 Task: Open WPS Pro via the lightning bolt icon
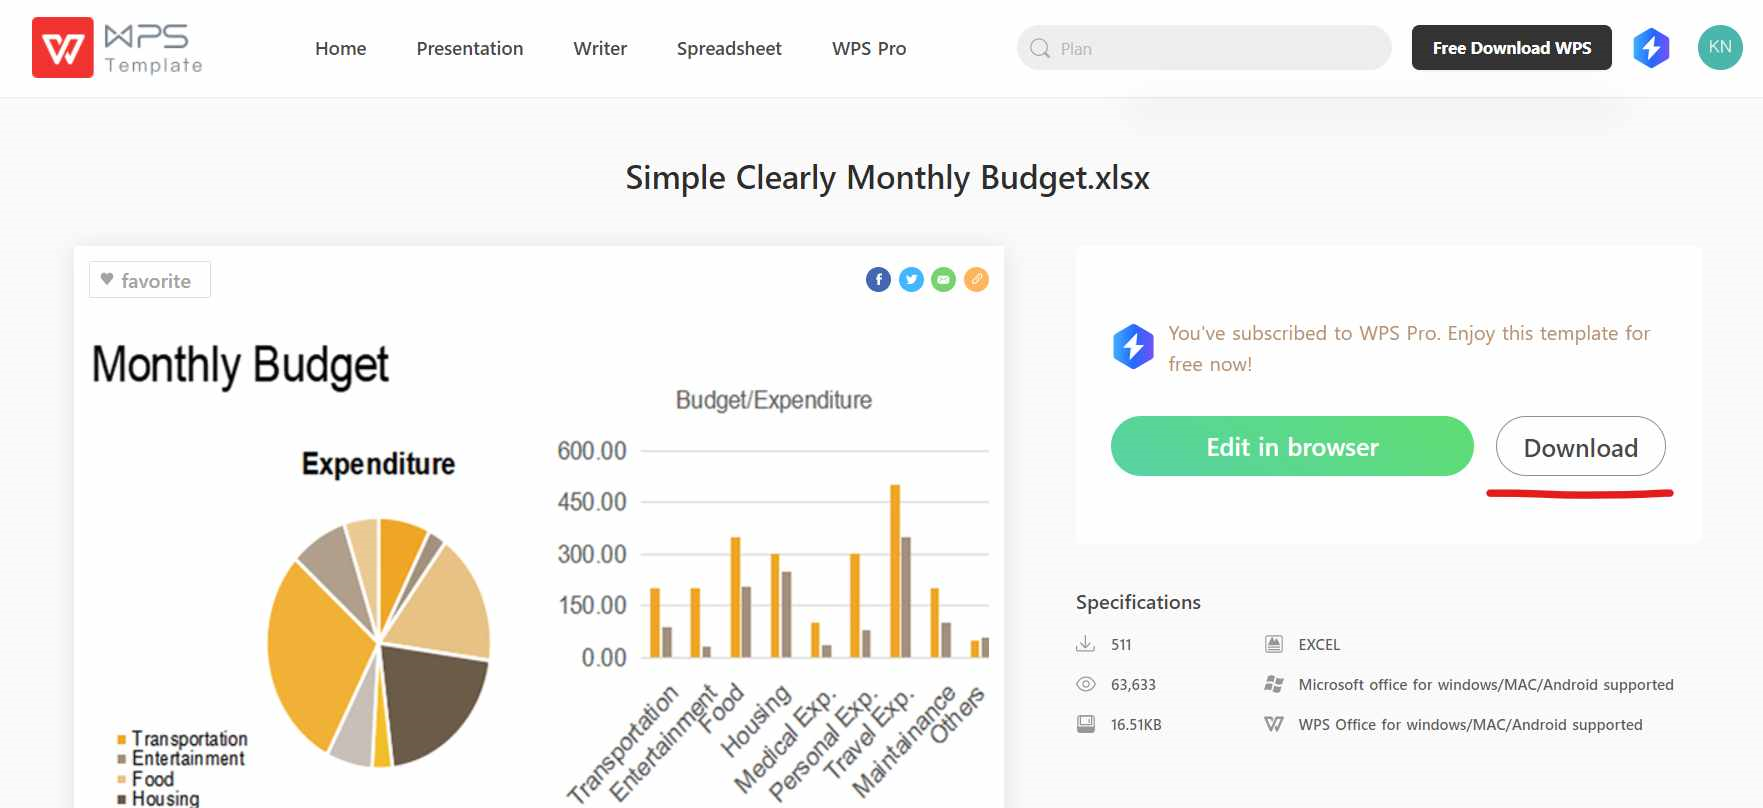(x=1651, y=47)
